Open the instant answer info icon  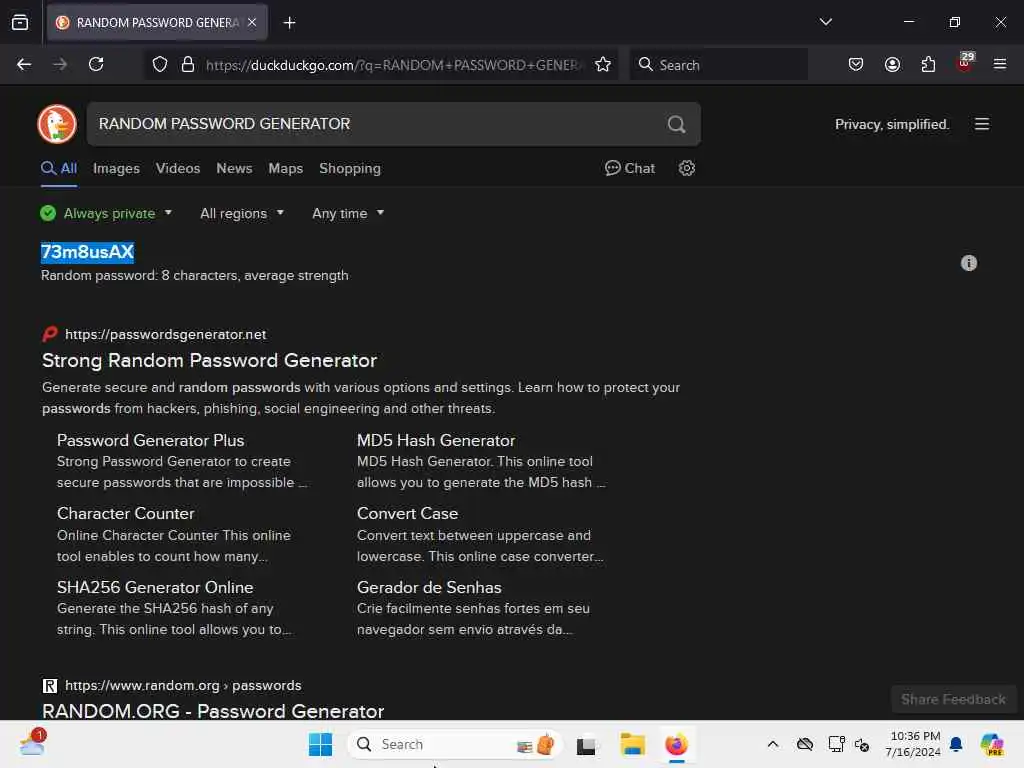coord(968,263)
